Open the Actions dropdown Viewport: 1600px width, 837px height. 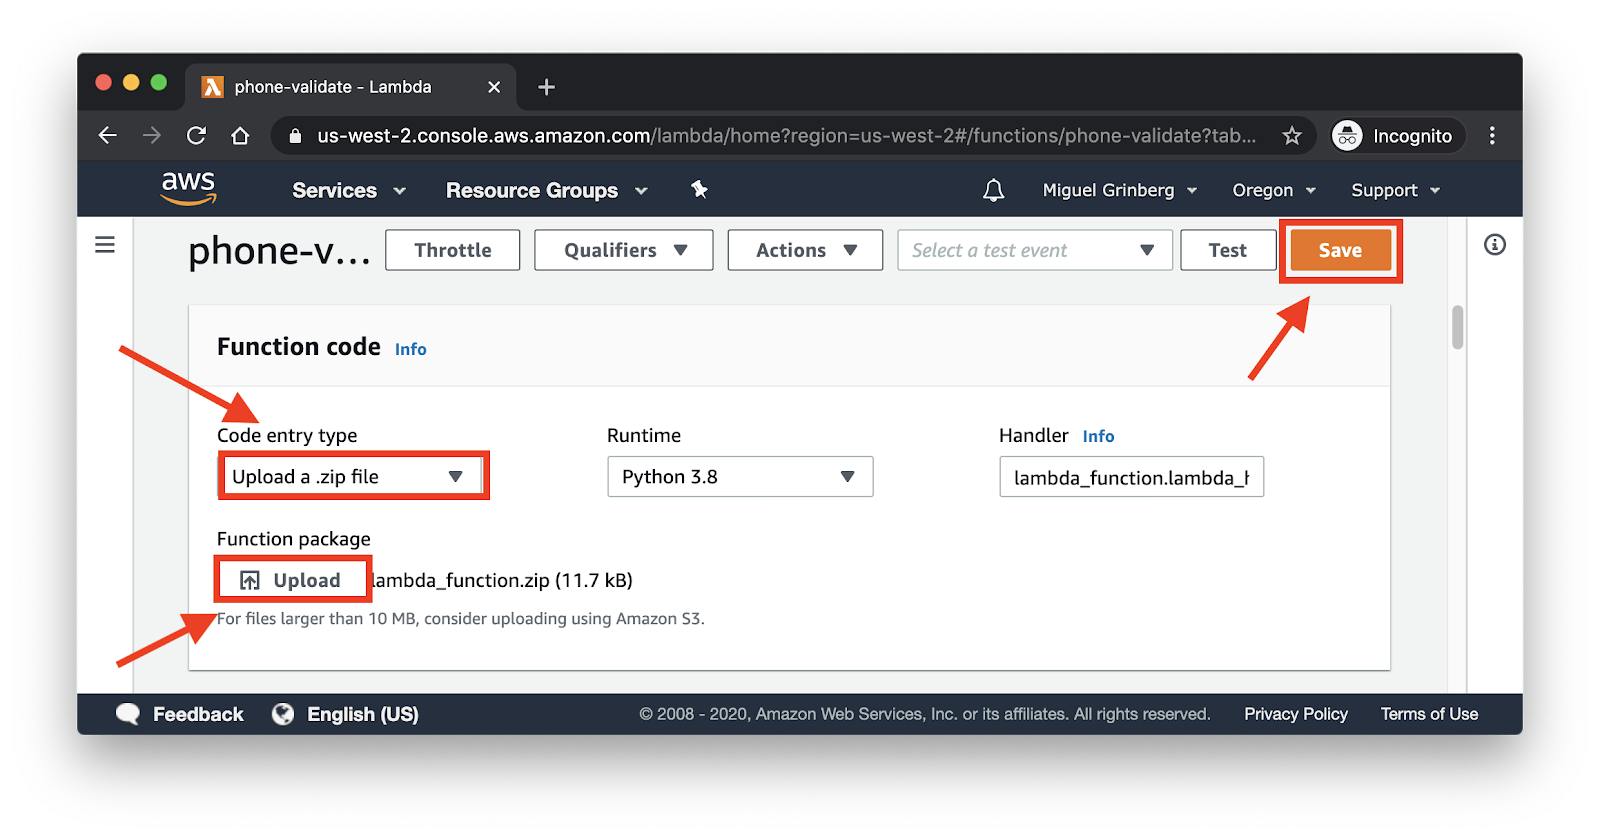805,250
